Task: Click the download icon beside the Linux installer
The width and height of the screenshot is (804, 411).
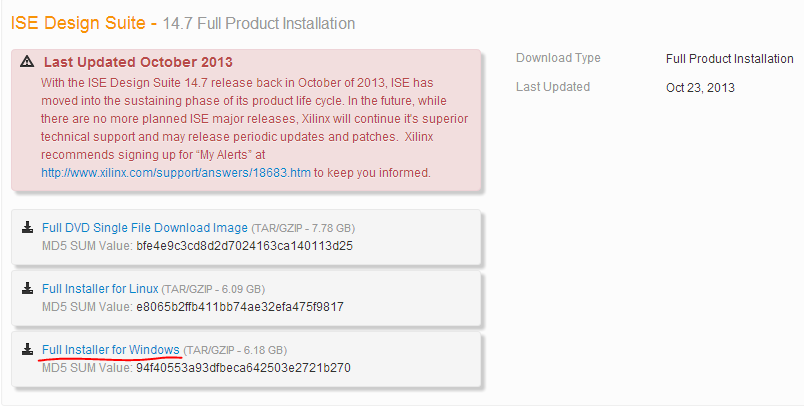Action: (27, 289)
